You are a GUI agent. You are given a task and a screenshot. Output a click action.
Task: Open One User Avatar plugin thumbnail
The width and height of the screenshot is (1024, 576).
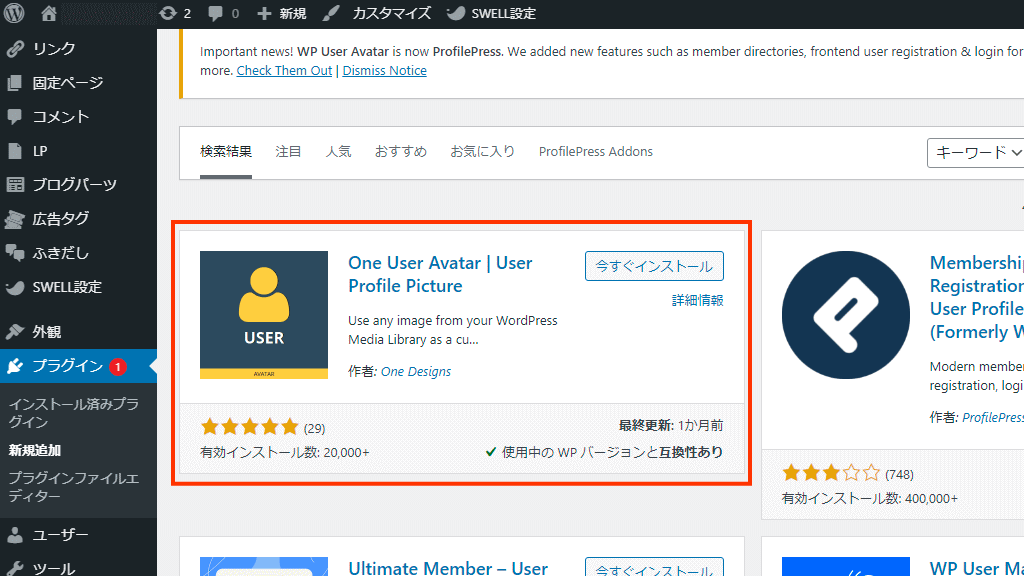coord(264,315)
